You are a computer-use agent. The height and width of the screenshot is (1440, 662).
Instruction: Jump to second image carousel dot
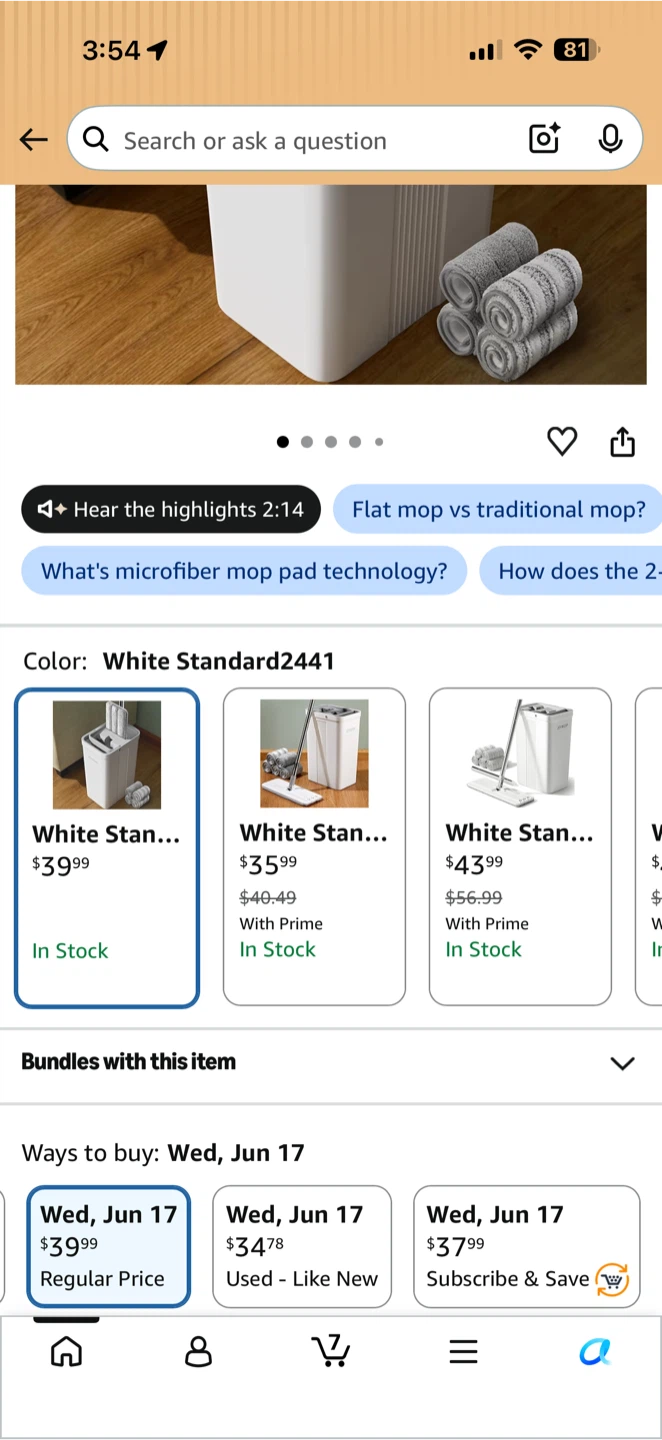[307, 442]
